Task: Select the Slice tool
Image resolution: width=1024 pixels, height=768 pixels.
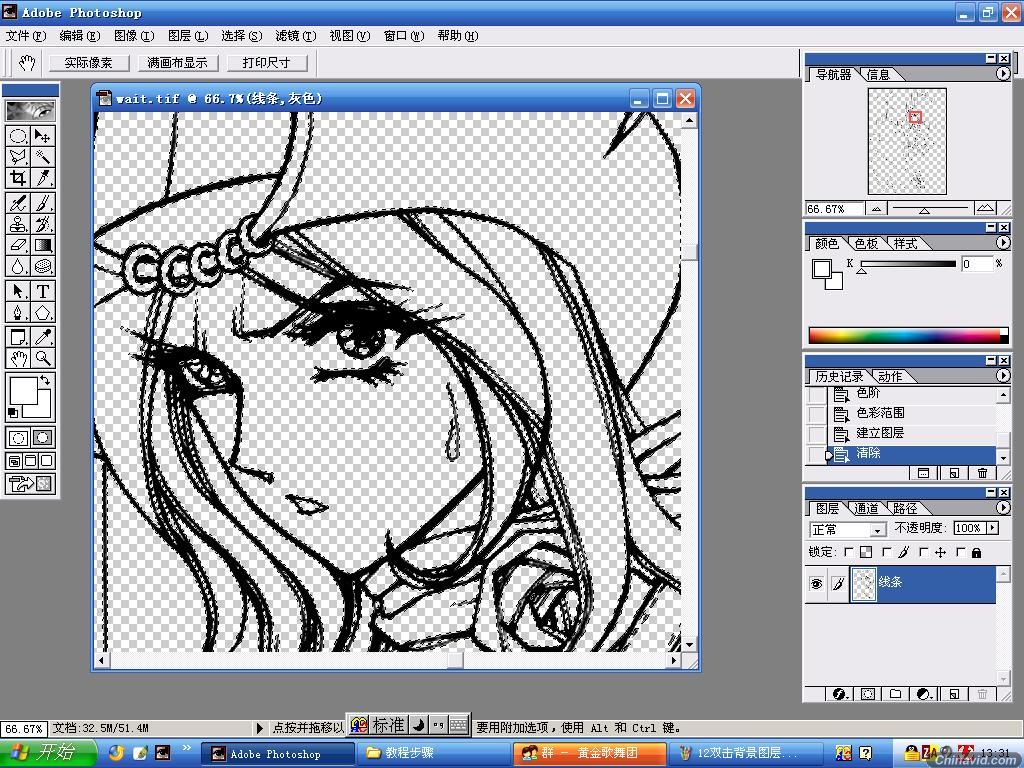Action: point(43,178)
